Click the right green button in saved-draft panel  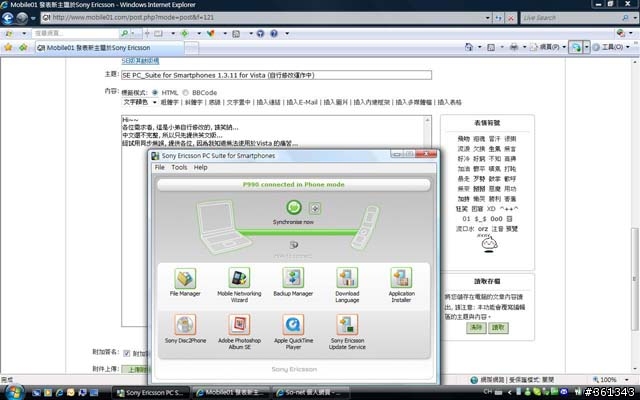[x=498, y=328]
